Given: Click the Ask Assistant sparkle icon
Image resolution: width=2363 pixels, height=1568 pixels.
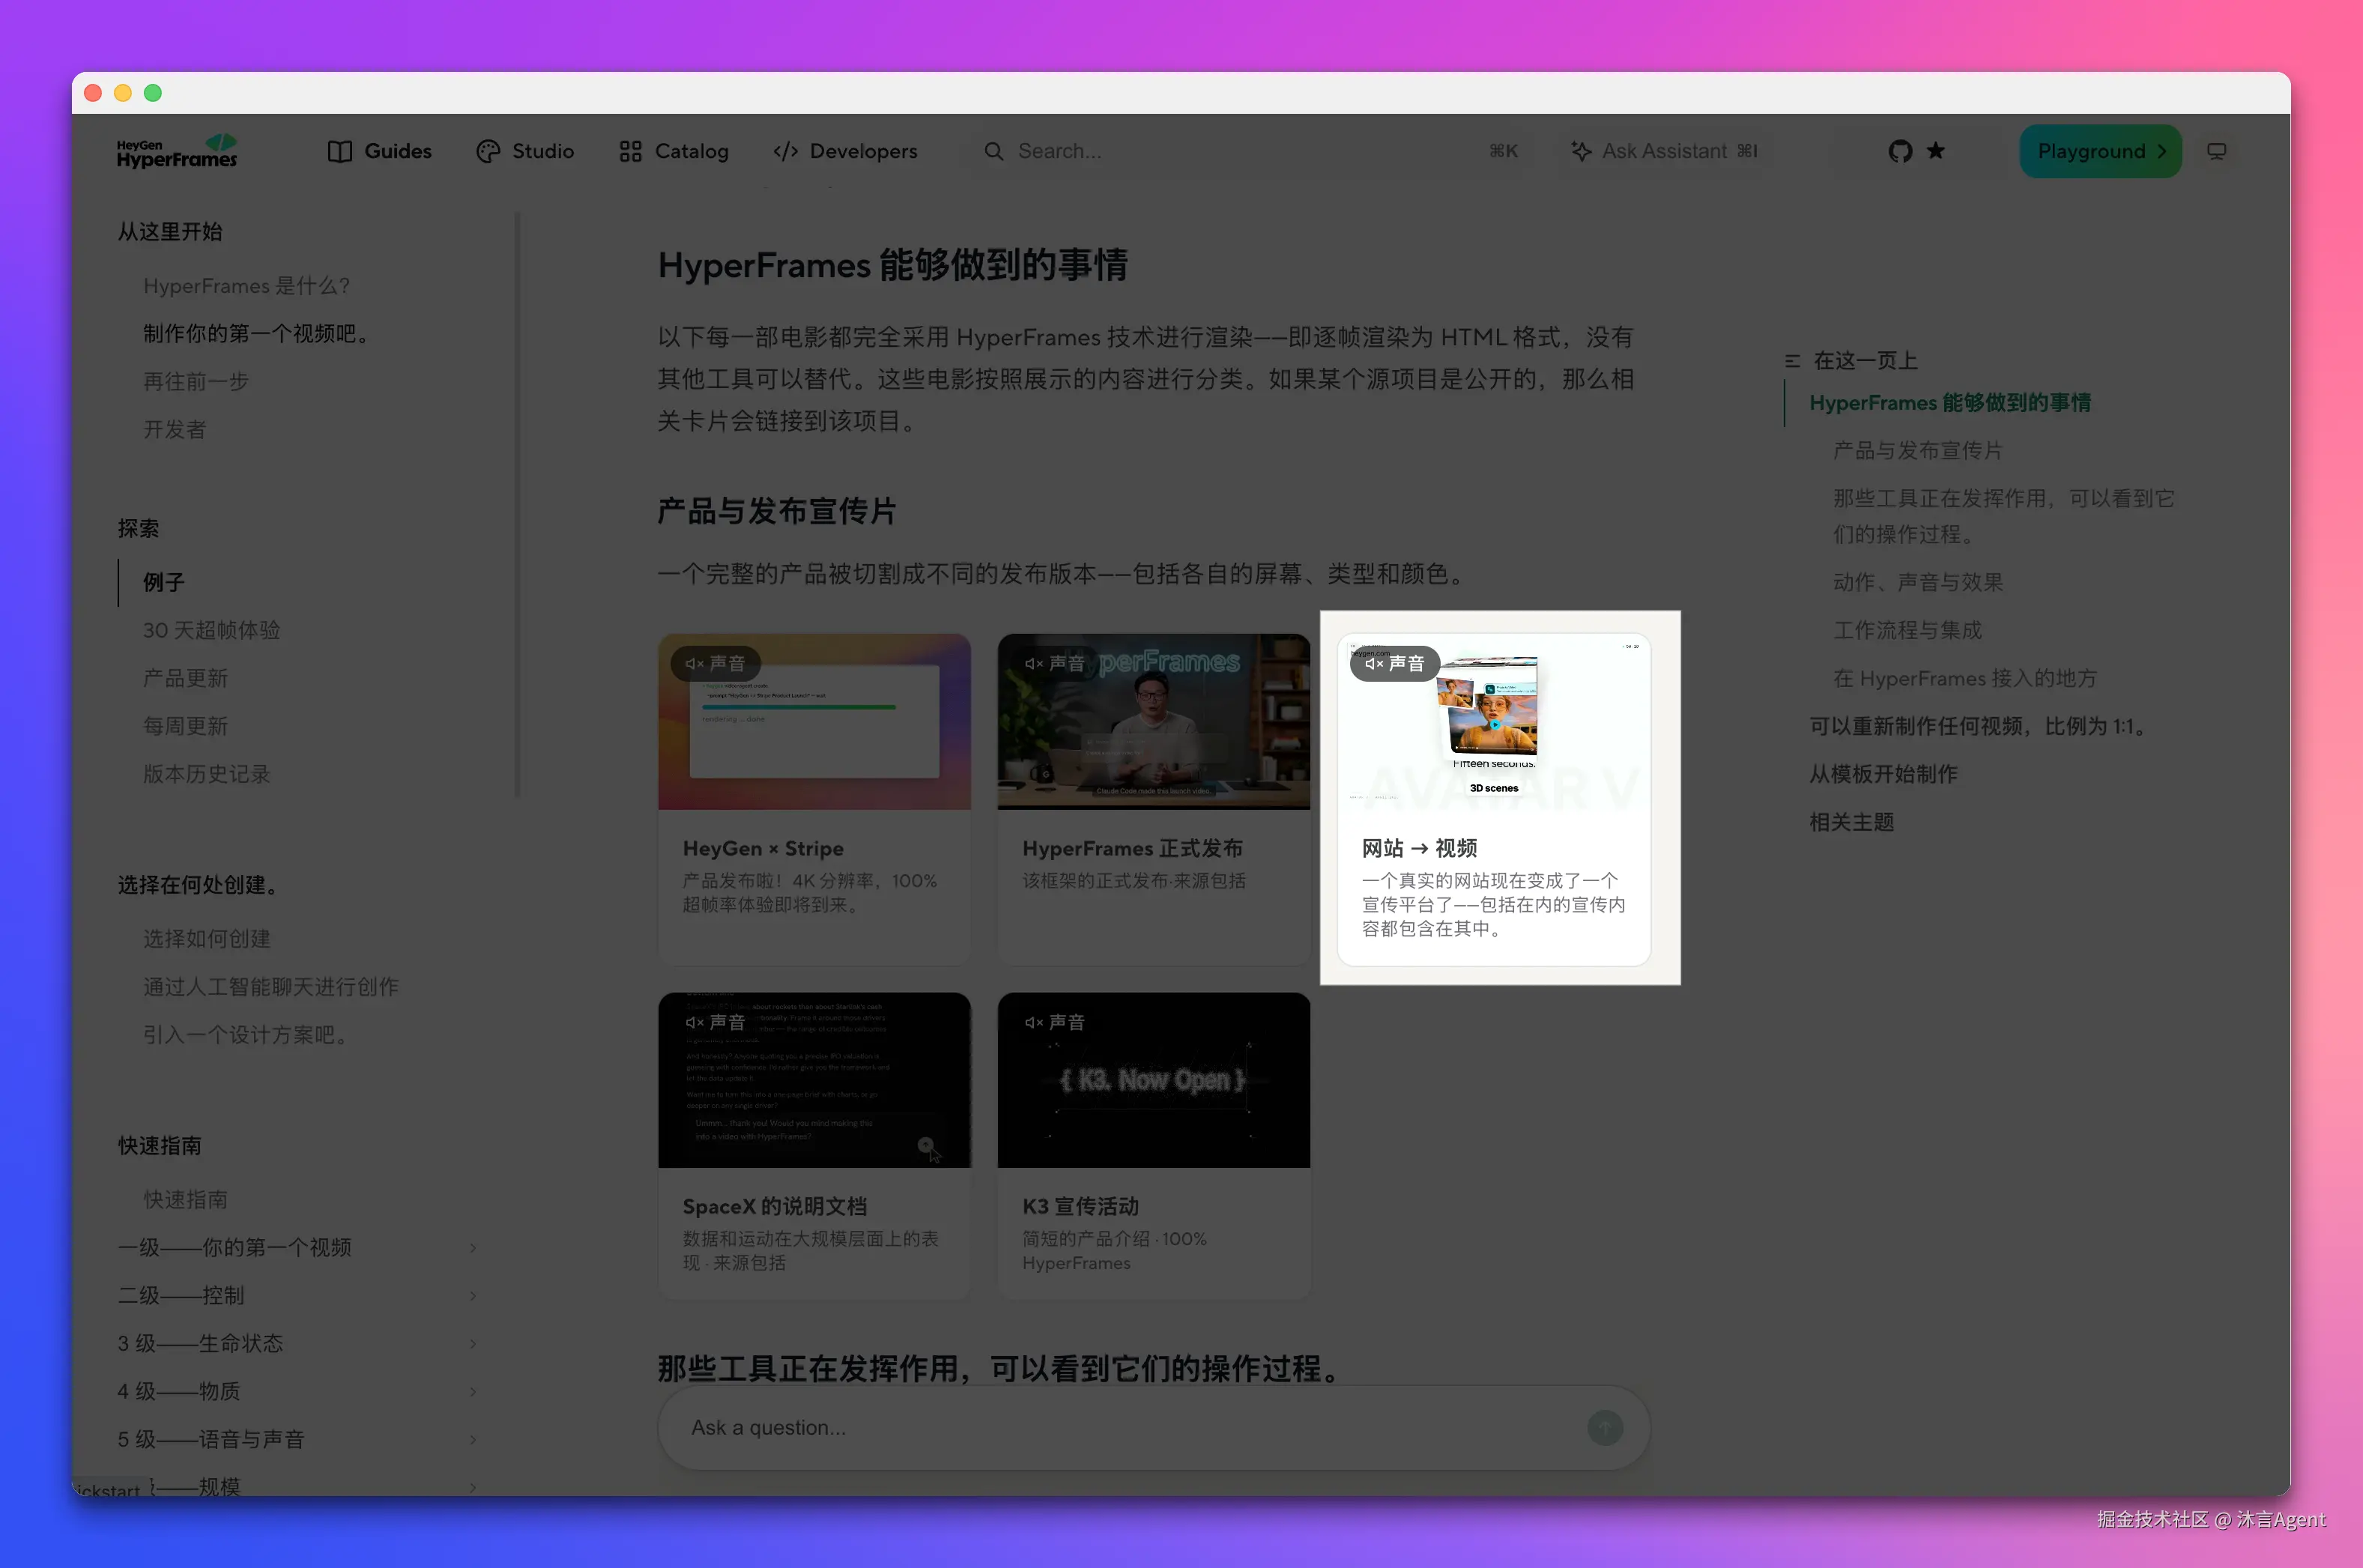Looking at the screenshot, I should coord(1581,151).
